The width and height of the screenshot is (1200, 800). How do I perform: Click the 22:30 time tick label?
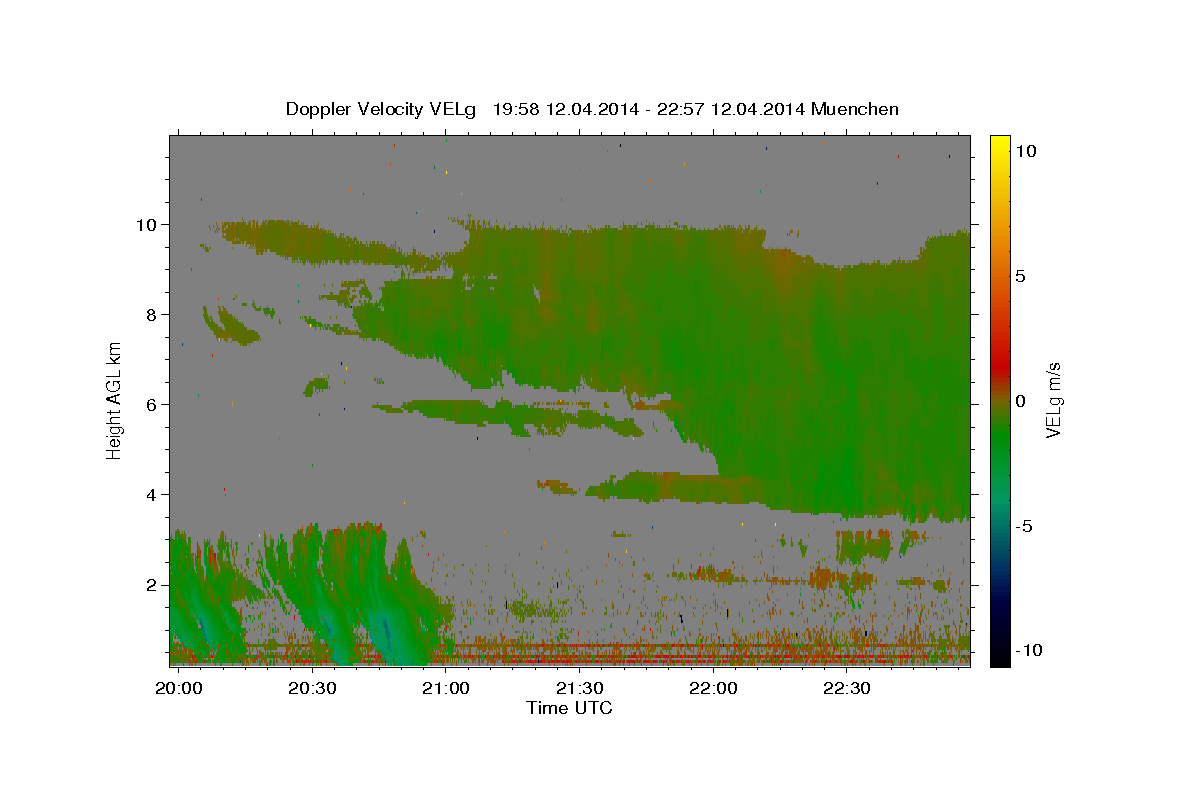pyautogui.click(x=846, y=688)
